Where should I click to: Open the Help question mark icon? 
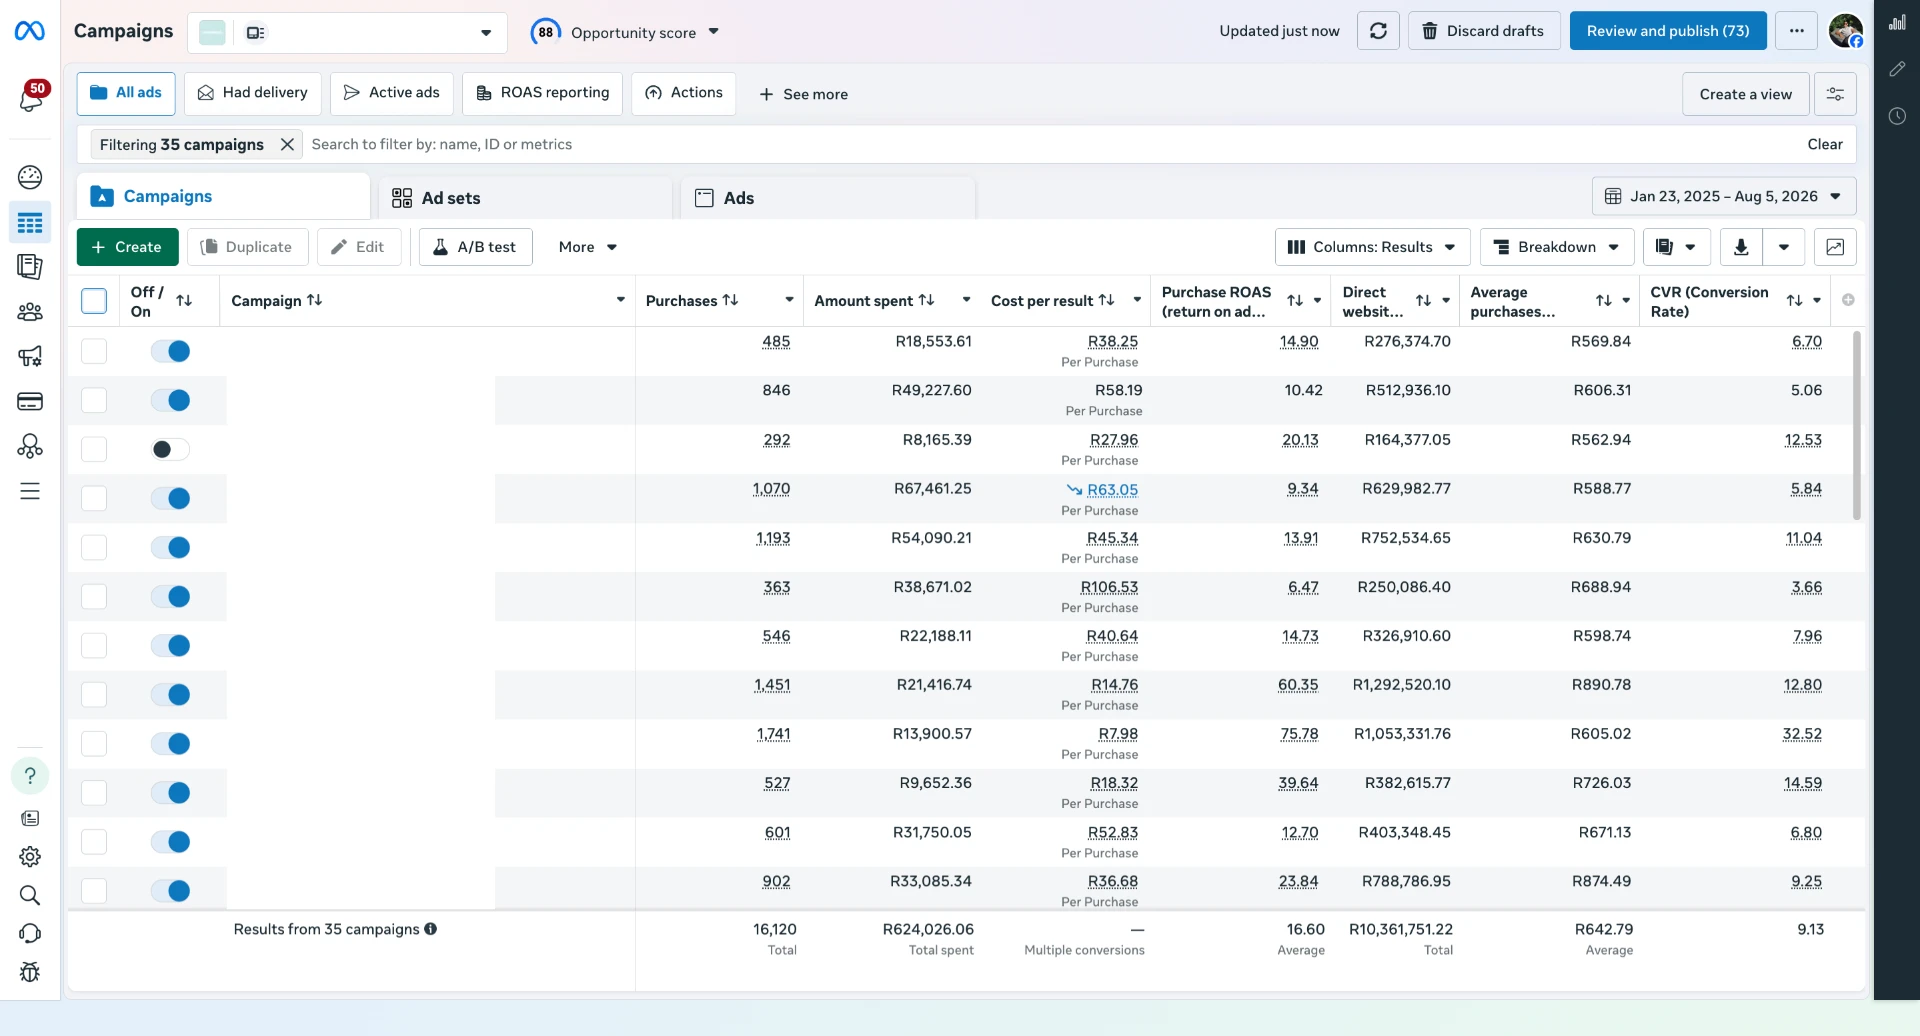point(30,776)
